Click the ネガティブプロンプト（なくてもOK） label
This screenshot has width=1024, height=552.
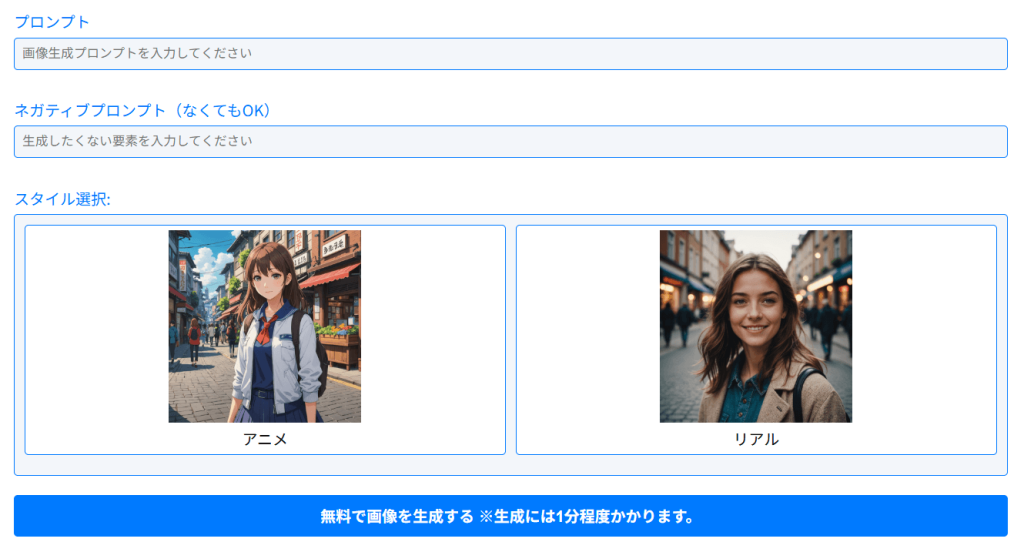[143, 110]
